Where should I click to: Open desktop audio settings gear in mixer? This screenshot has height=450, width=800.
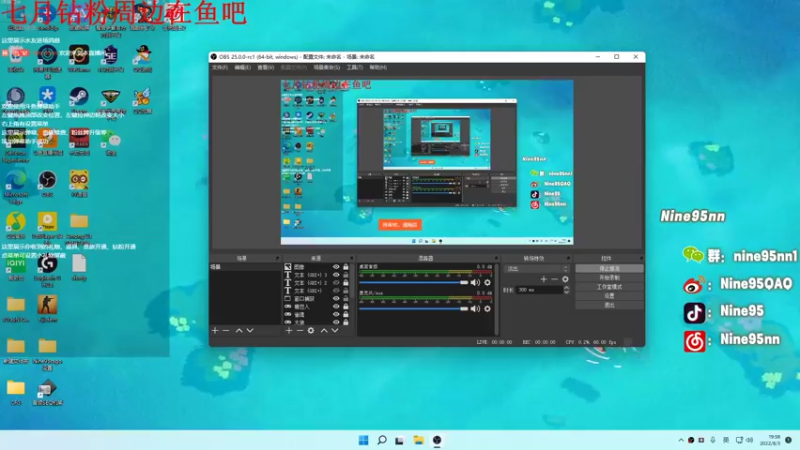click(x=487, y=283)
